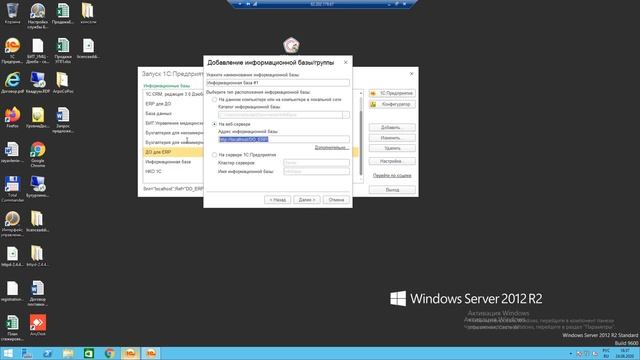Click the server cluster field

coord(316,163)
